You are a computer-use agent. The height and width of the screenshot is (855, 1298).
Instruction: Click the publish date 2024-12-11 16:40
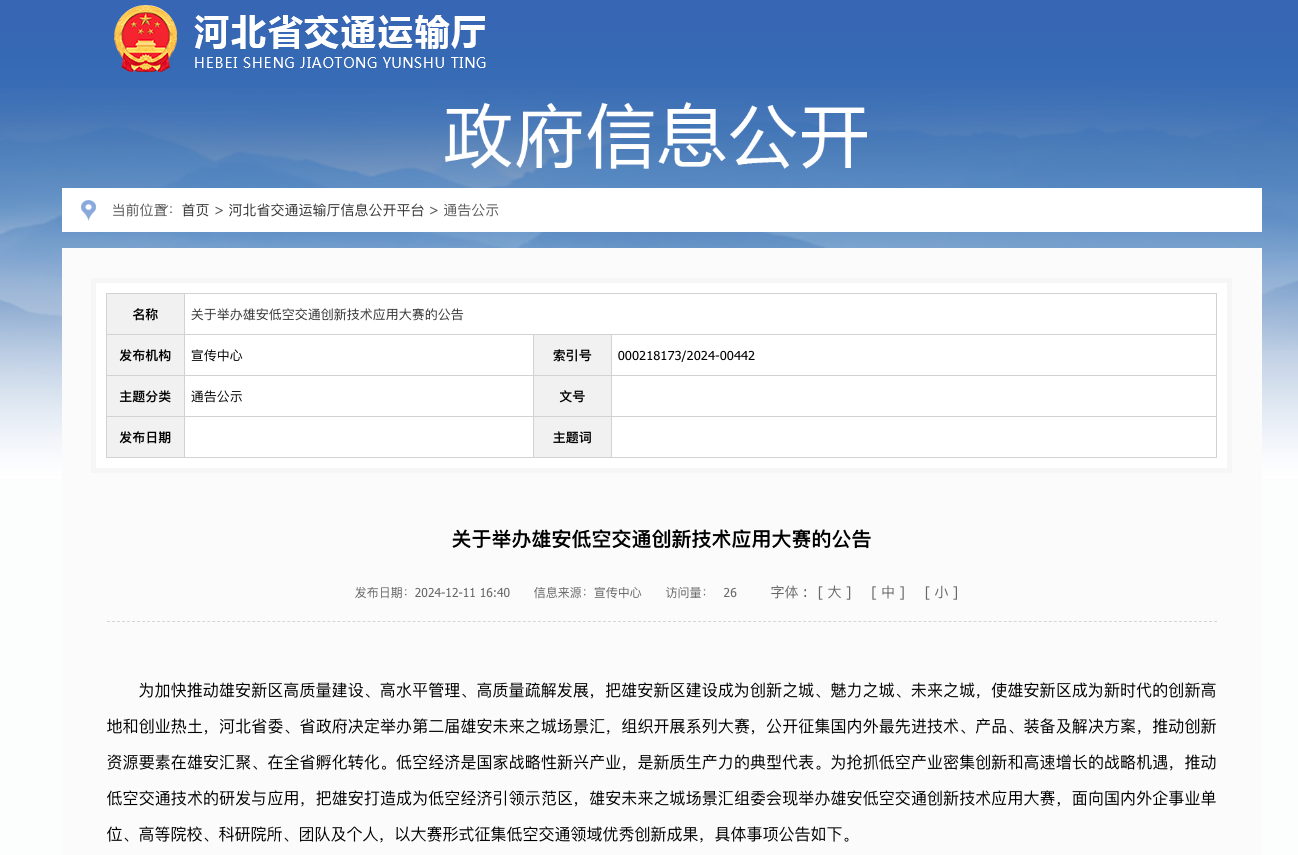[x=462, y=593]
